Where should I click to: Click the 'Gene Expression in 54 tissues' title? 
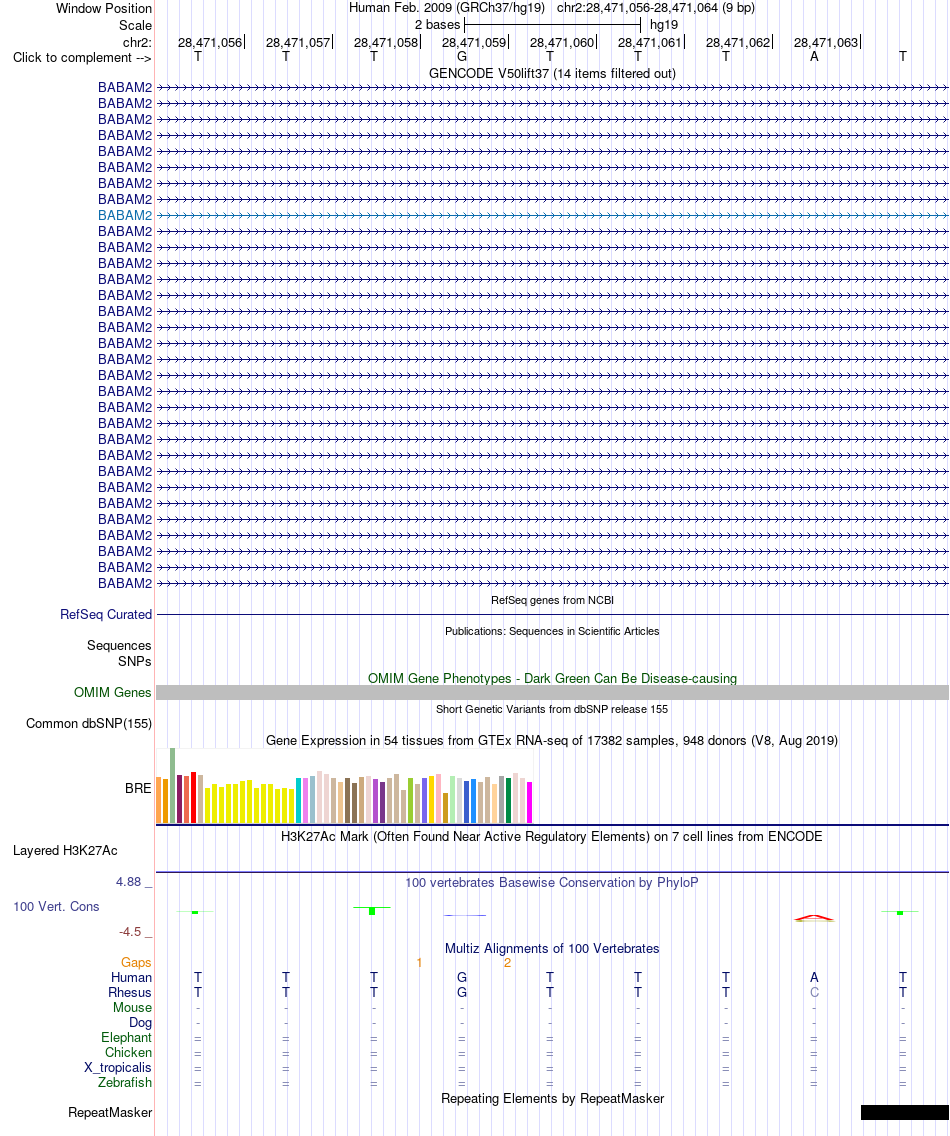pyautogui.click(x=552, y=740)
